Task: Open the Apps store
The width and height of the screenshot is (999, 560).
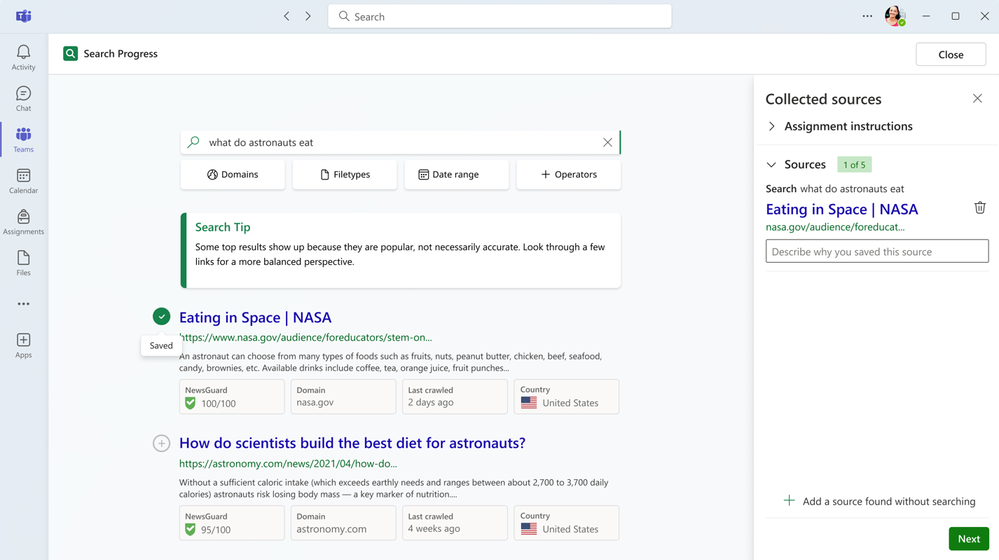Action: [24, 345]
